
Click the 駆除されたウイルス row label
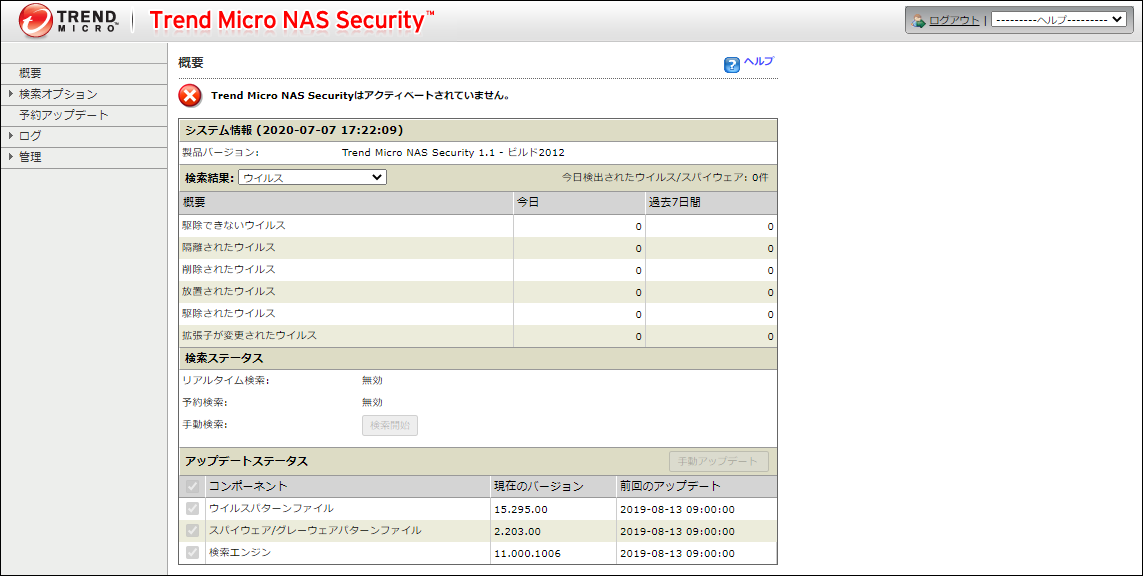coord(229,313)
